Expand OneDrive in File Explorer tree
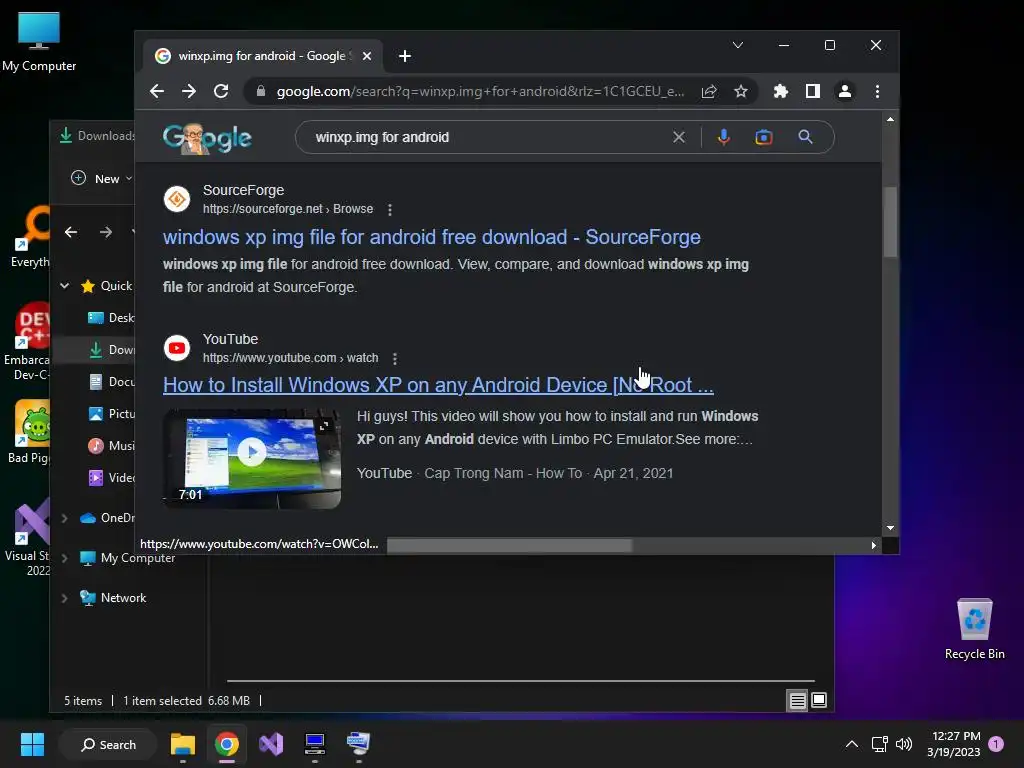This screenshot has width=1024, height=768. click(65, 519)
